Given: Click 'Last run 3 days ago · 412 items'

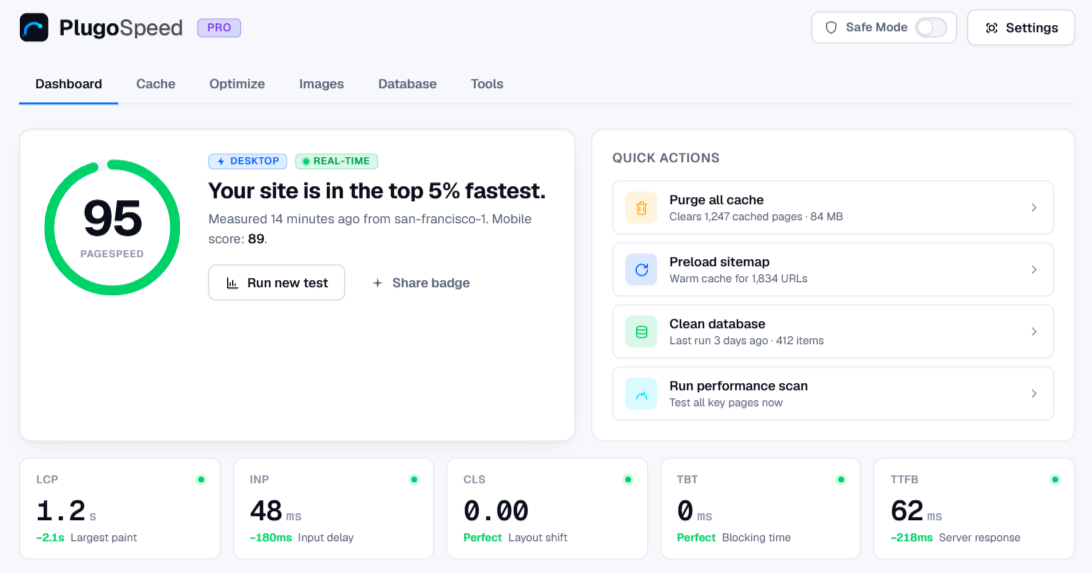Looking at the screenshot, I should [x=746, y=340].
